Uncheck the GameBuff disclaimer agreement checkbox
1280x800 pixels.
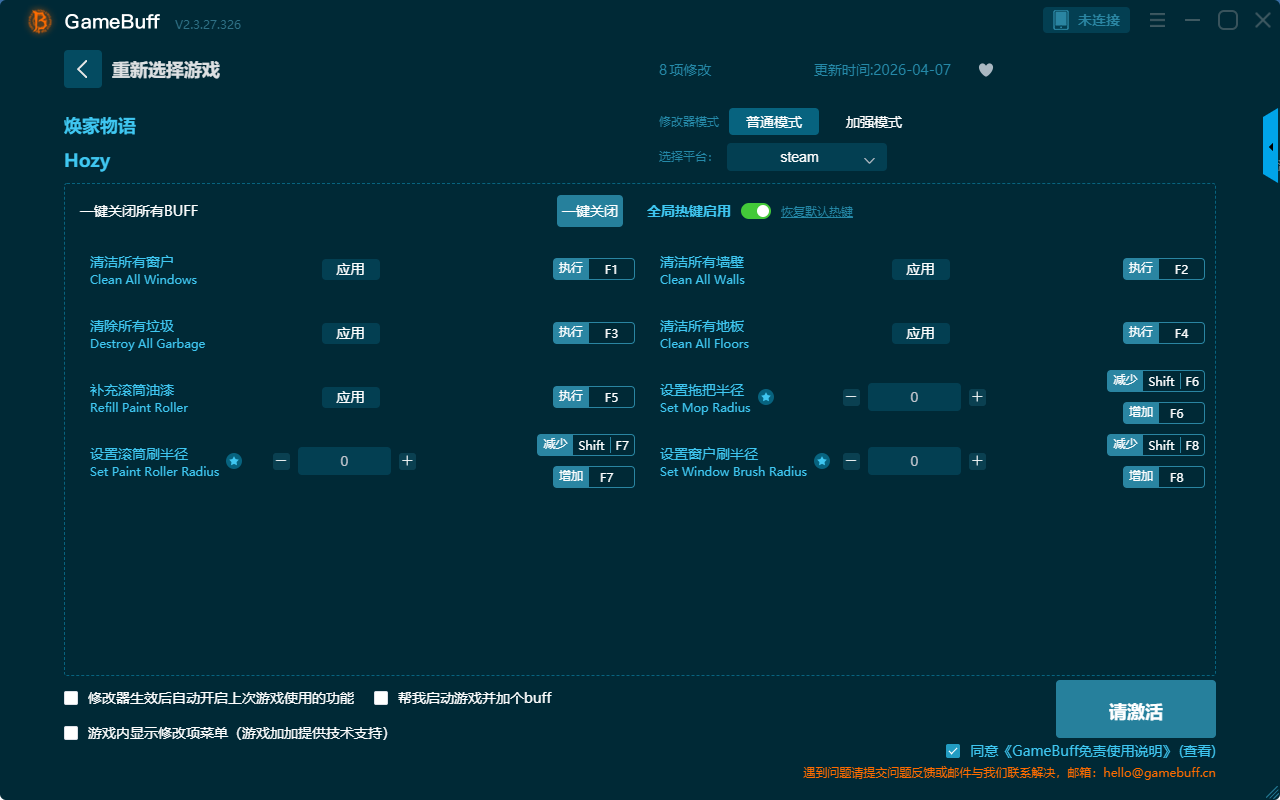coord(953,750)
